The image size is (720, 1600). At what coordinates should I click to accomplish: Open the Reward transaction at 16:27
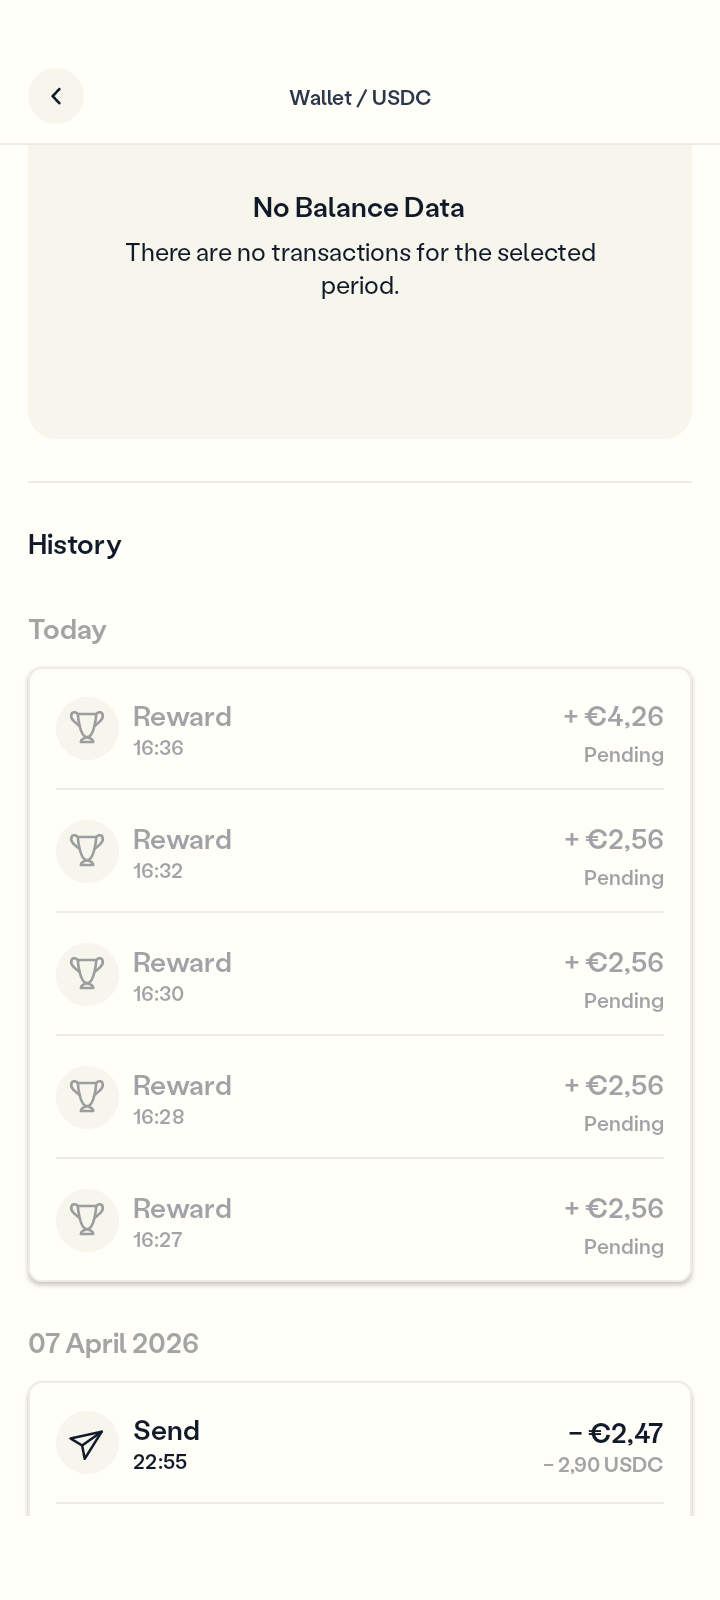(x=360, y=1221)
